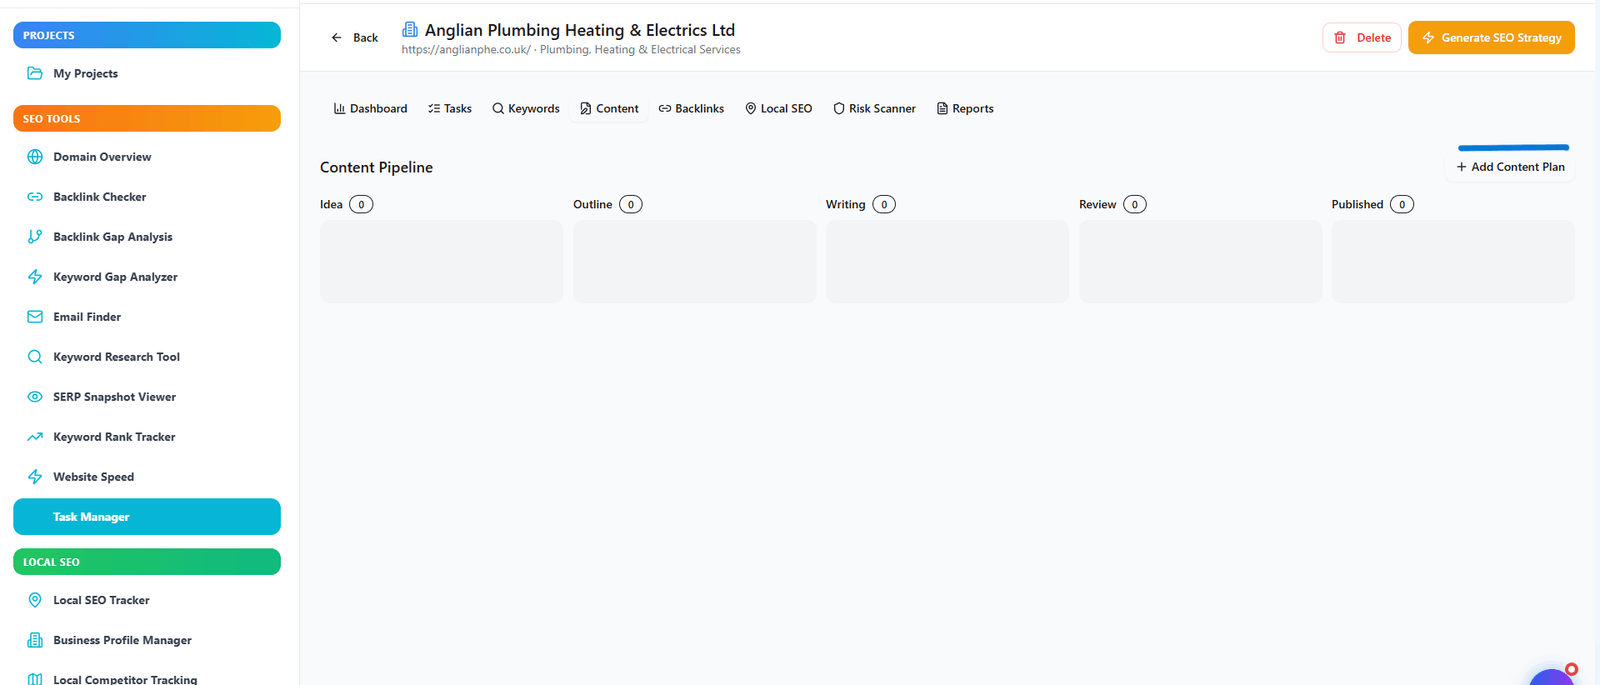Click the Published column count badge
The height and width of the screenshot is (685, 1600).
pos(1402,204)
